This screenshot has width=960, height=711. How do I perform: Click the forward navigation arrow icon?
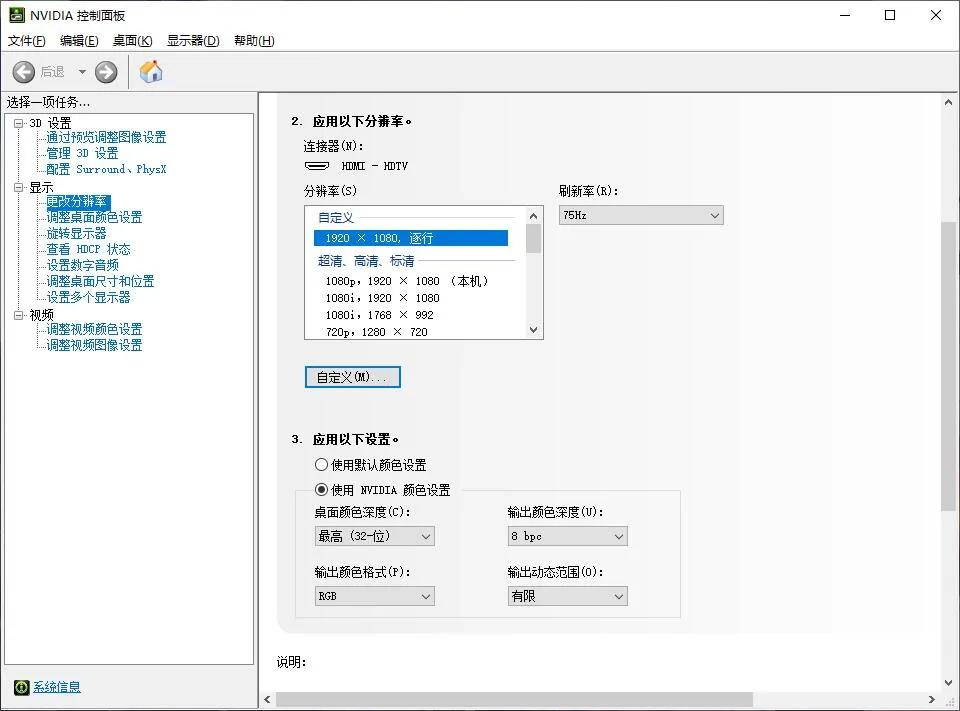tap(105, 71)
